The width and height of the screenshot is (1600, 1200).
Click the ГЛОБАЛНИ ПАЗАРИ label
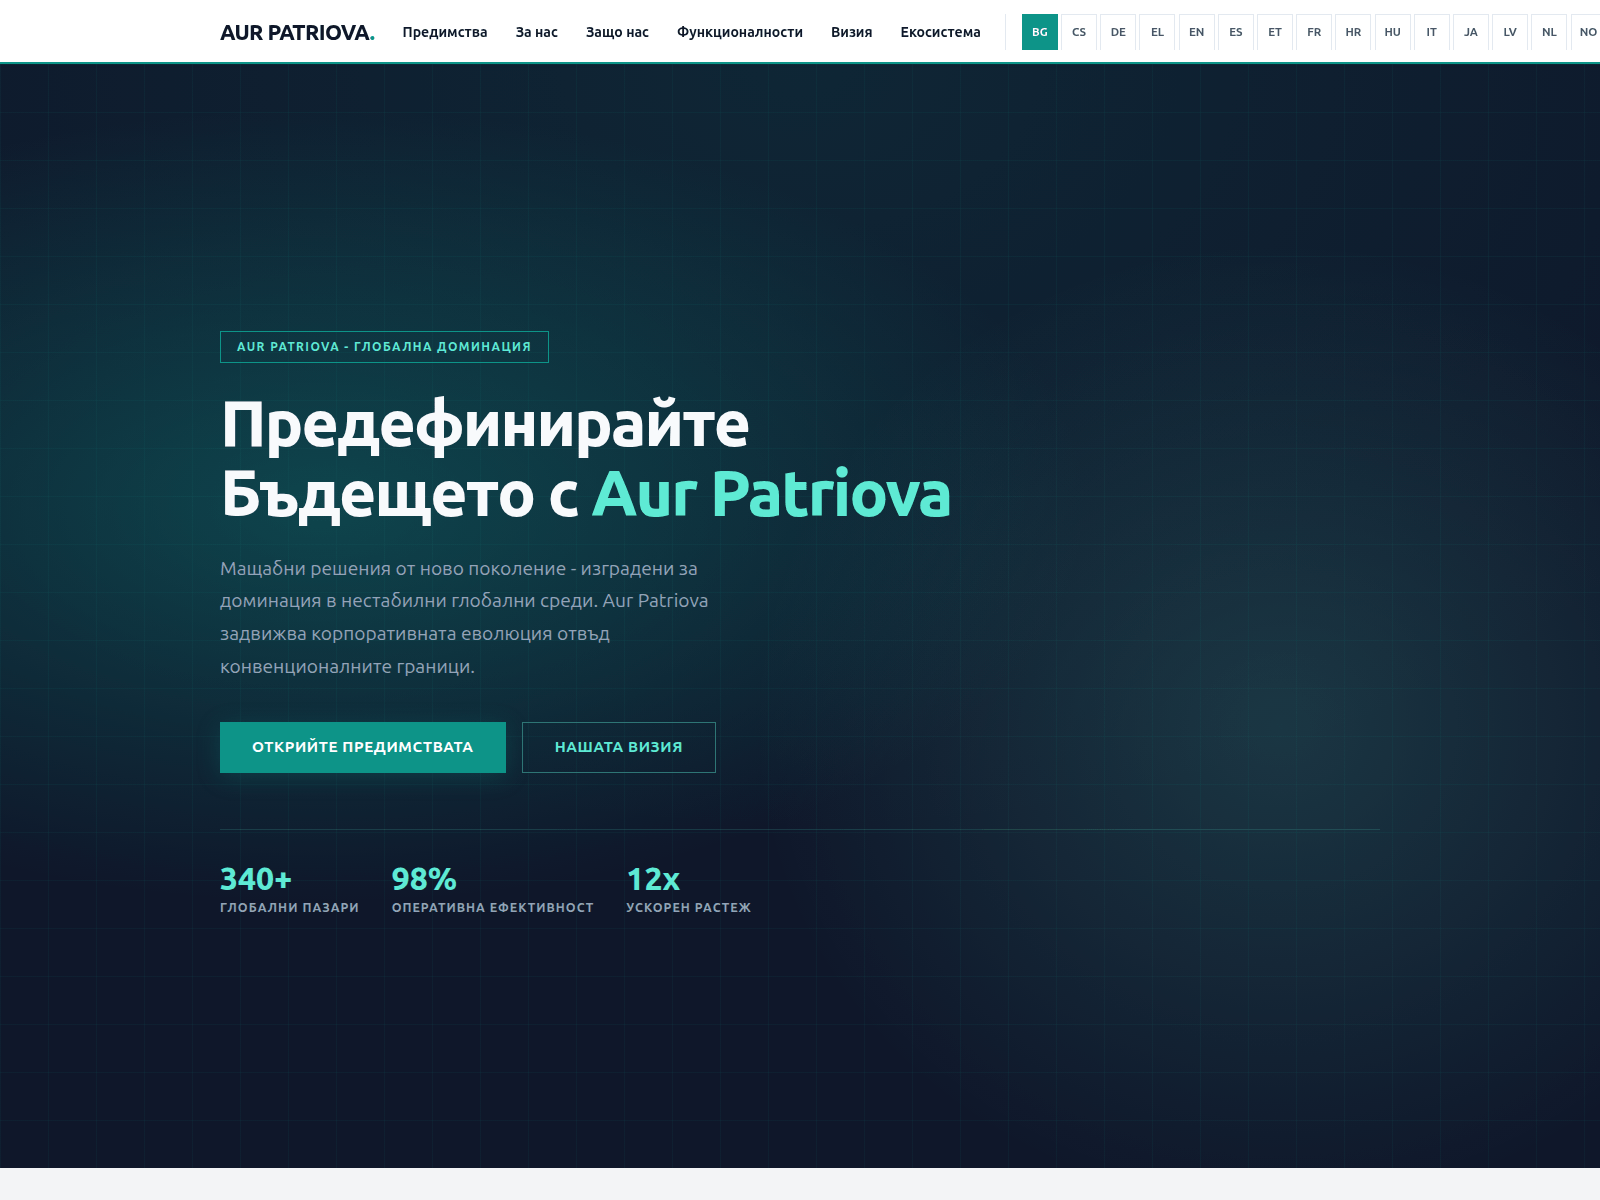289,908
